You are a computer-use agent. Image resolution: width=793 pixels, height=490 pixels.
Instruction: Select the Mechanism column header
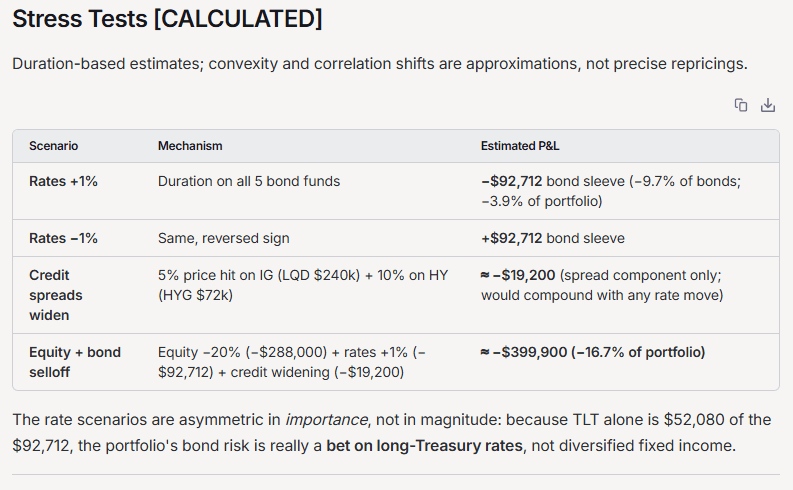coord(190,146)
